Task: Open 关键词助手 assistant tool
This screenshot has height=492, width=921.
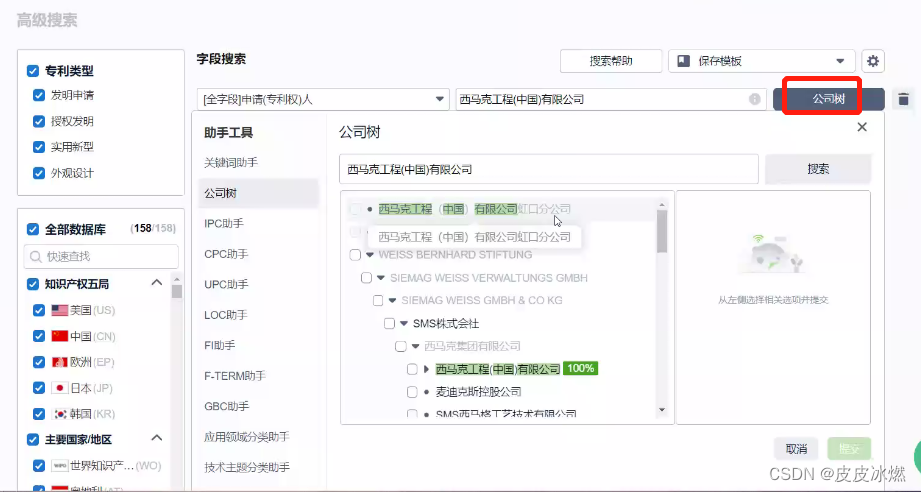Action: point(231,163)
